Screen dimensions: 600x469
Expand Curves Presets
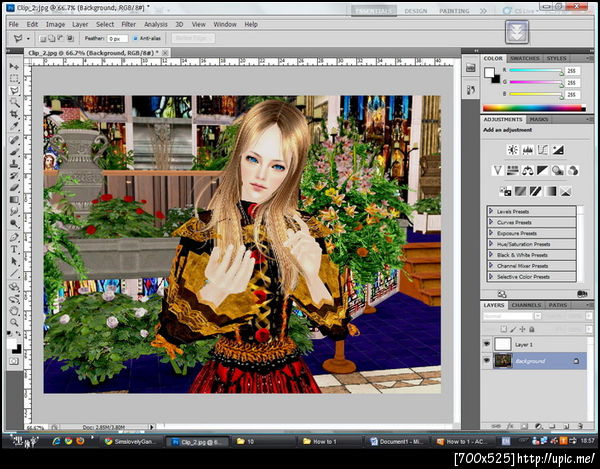click(x=491, y=222)
